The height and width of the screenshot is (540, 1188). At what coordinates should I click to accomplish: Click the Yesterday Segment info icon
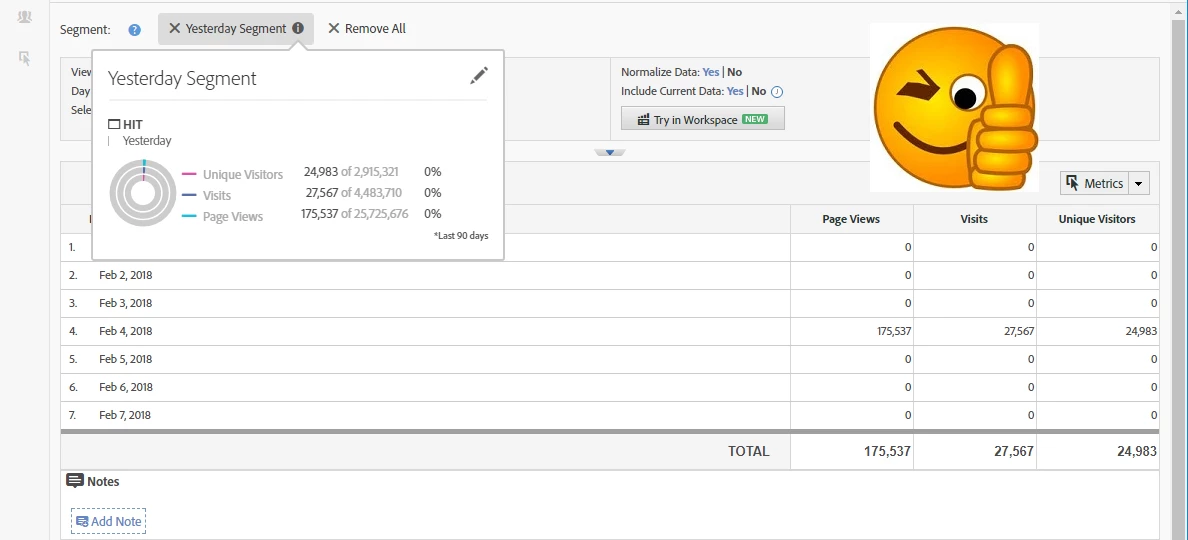click(298, 28)
